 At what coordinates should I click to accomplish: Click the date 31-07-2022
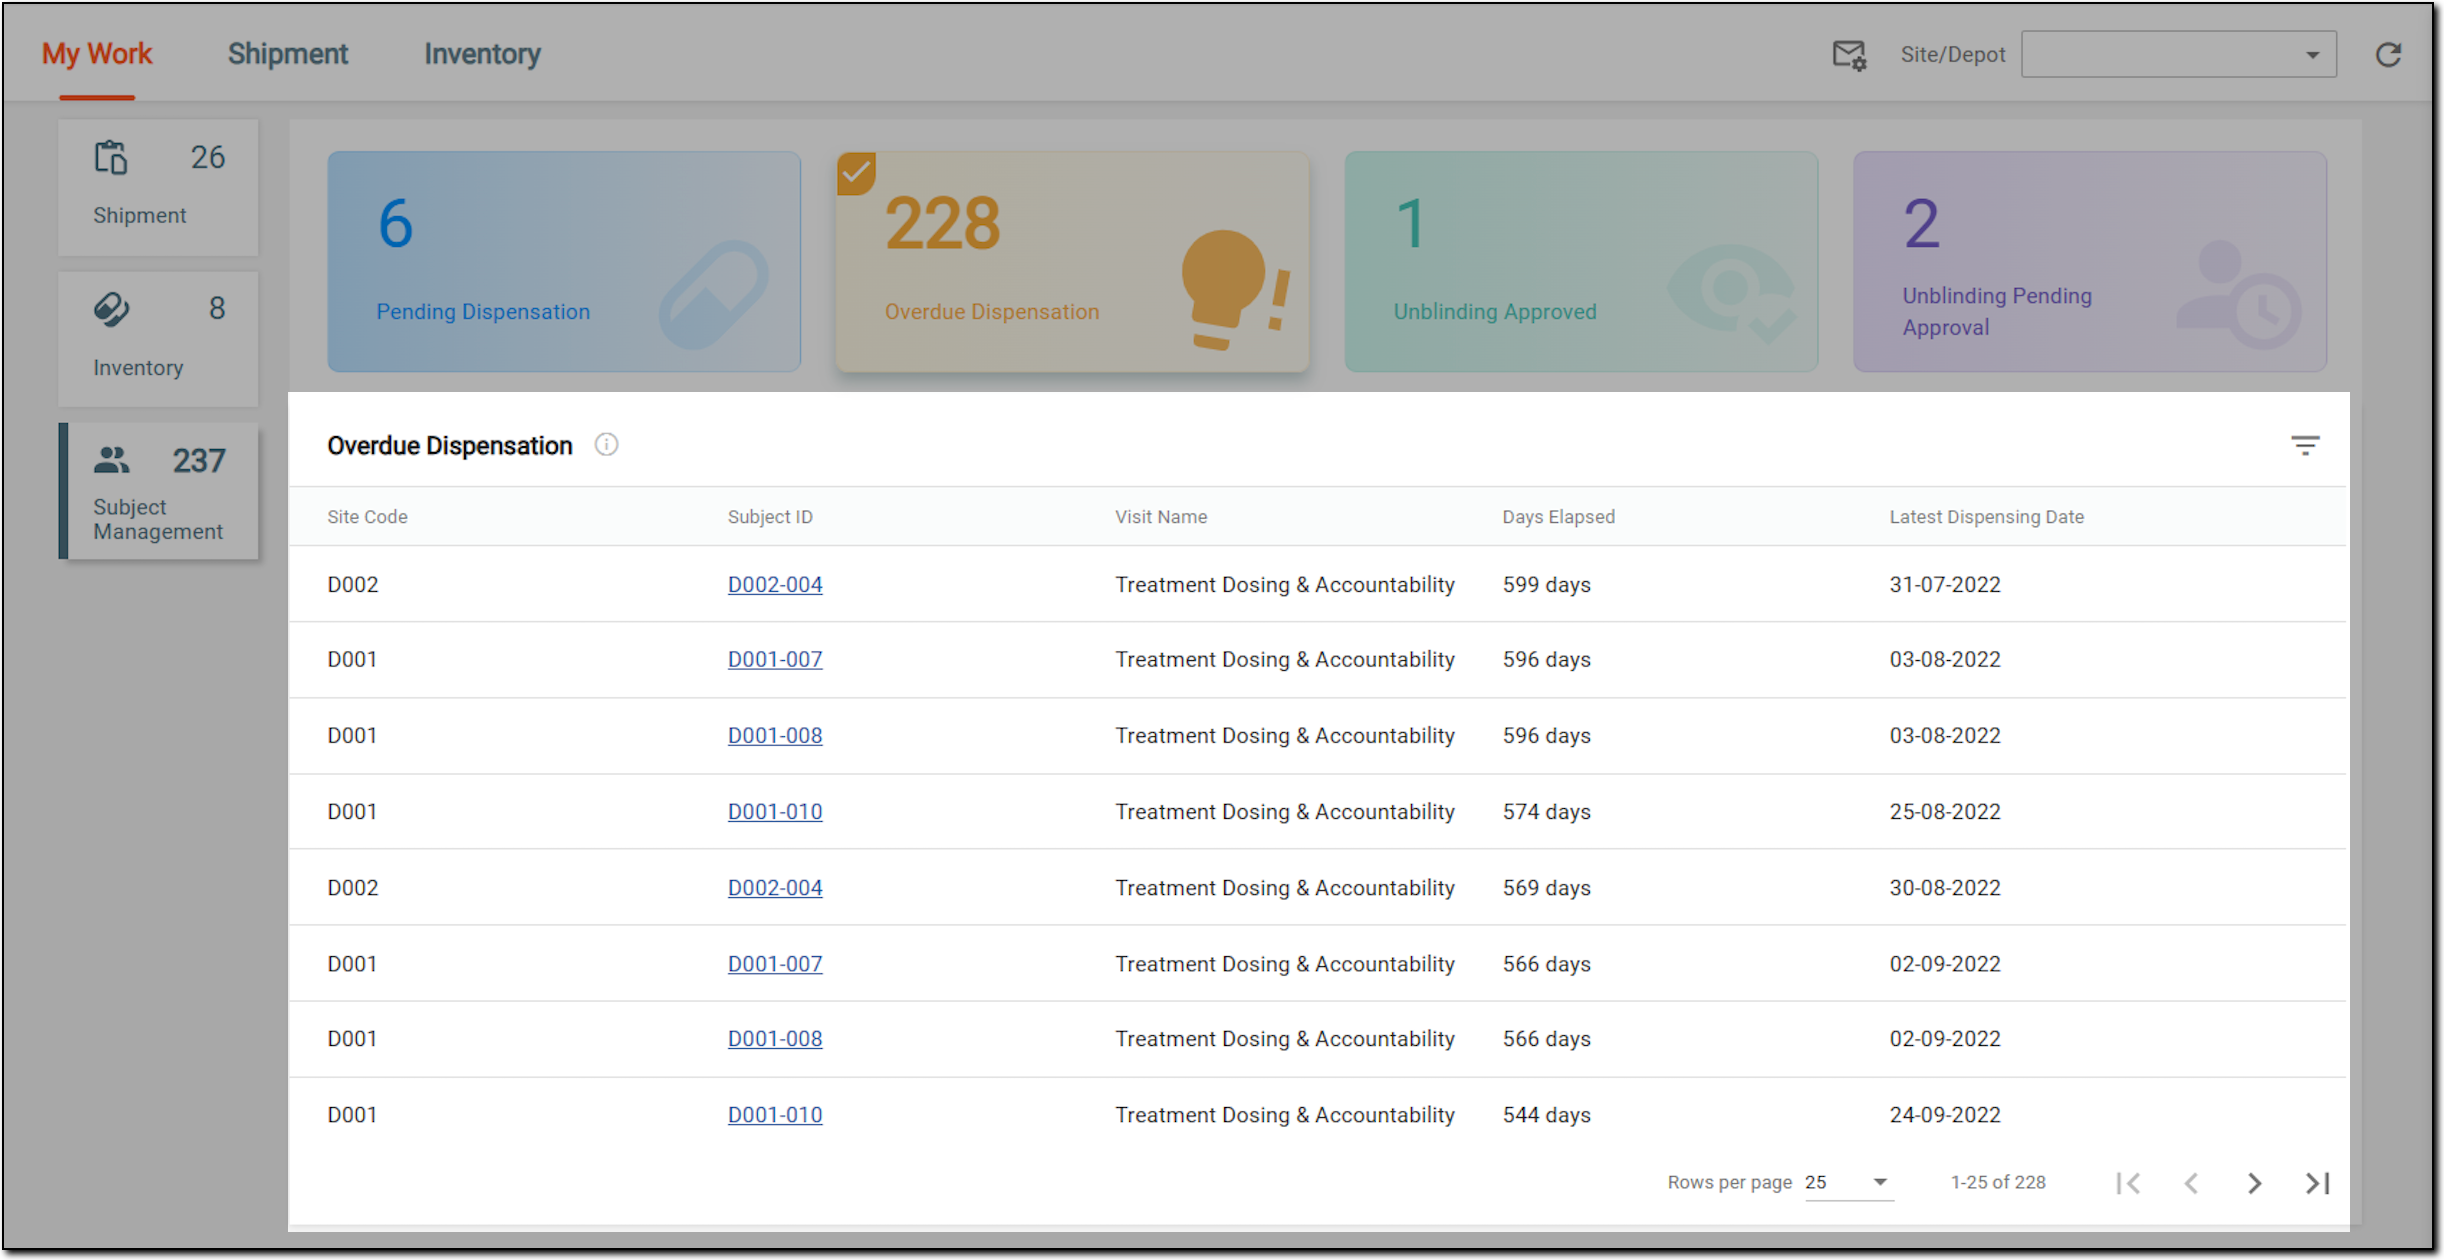point(1945,585)
